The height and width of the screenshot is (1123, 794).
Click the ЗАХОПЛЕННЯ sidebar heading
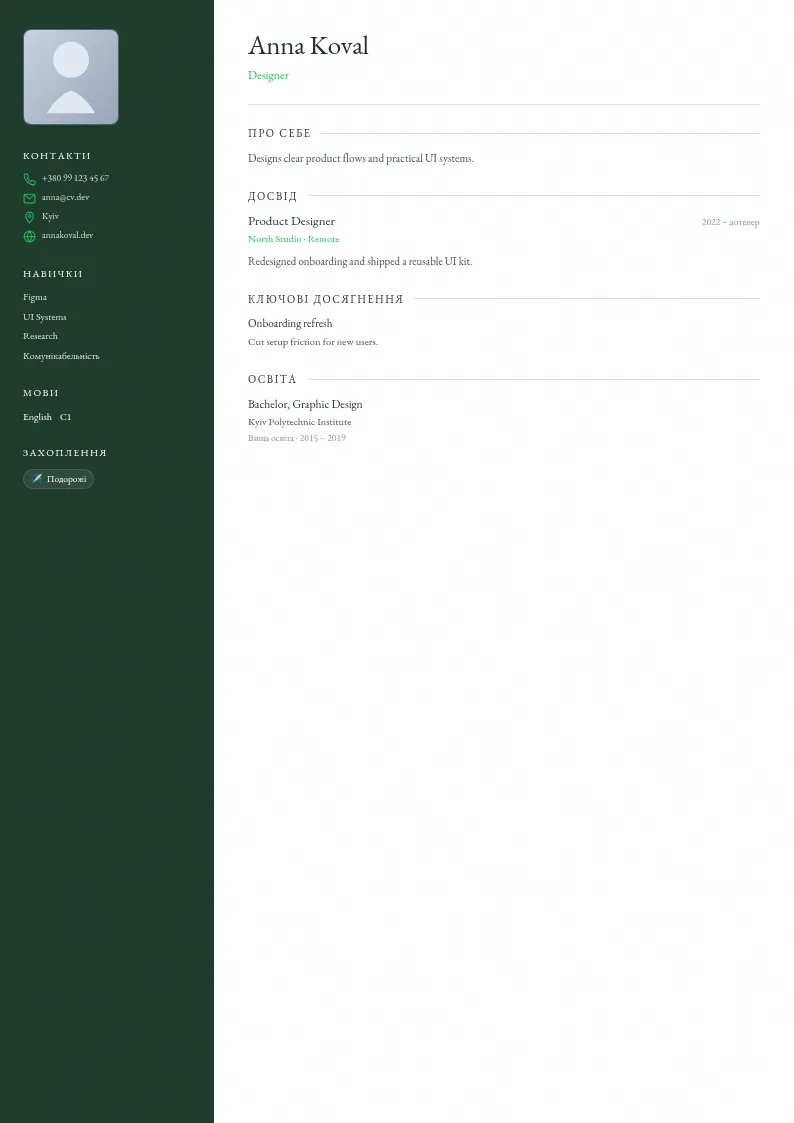pyautogui.click(x=64, y=453)
